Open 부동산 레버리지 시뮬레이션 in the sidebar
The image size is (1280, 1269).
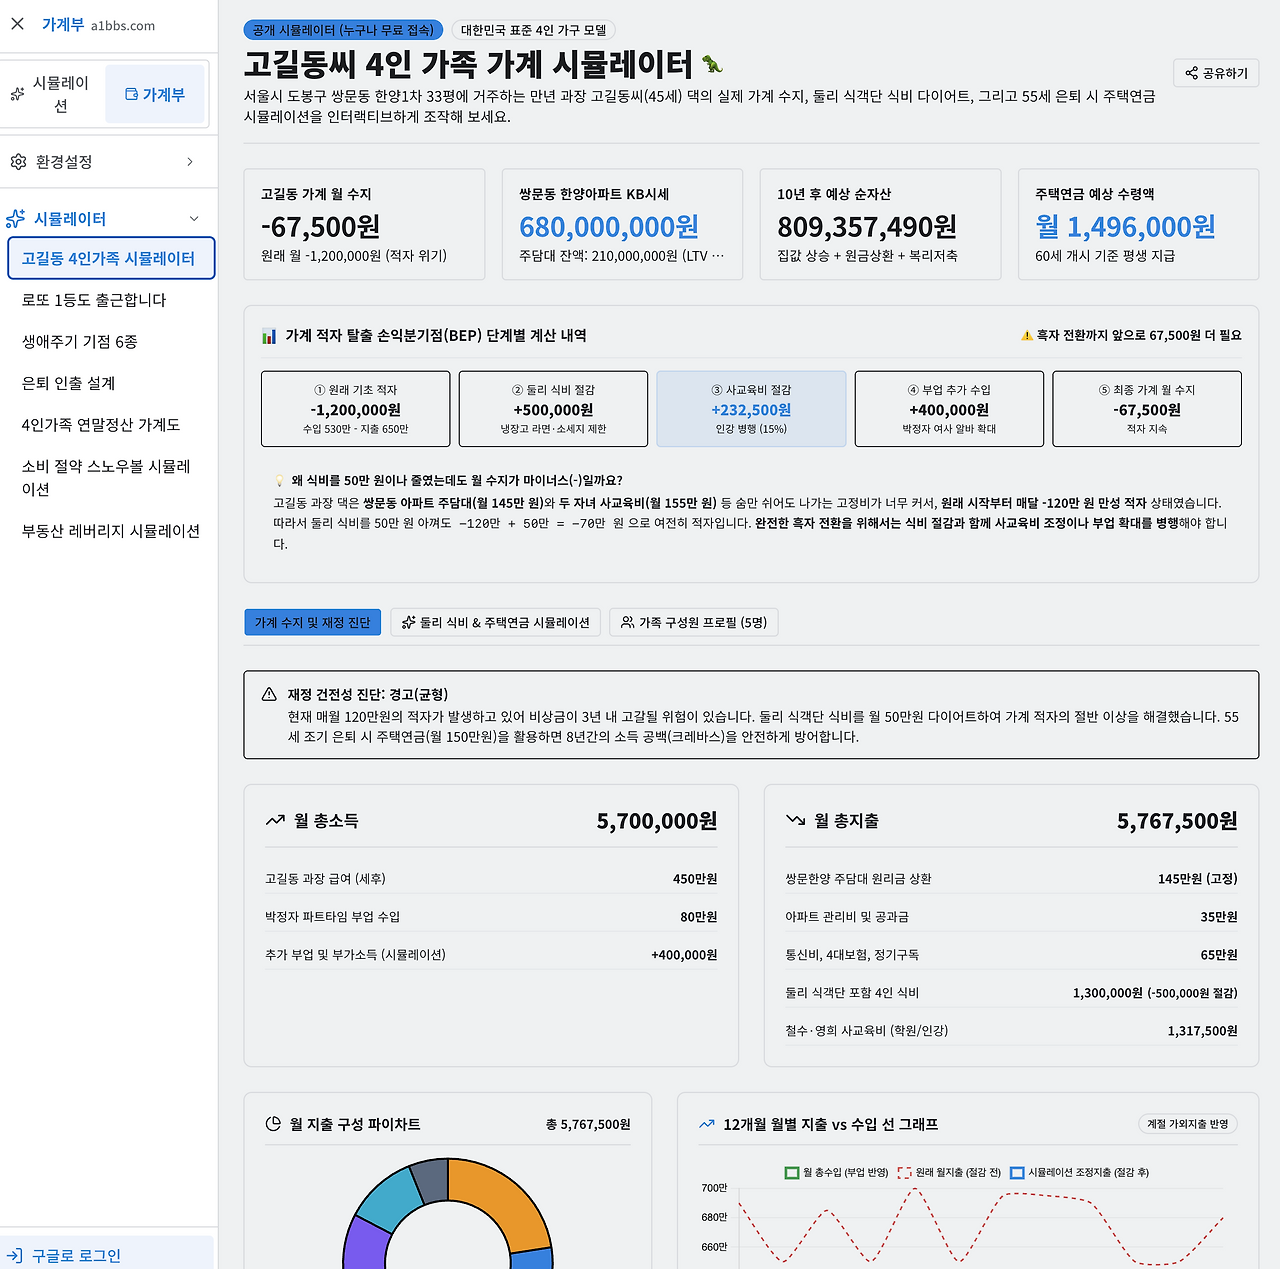pos(111,531)
